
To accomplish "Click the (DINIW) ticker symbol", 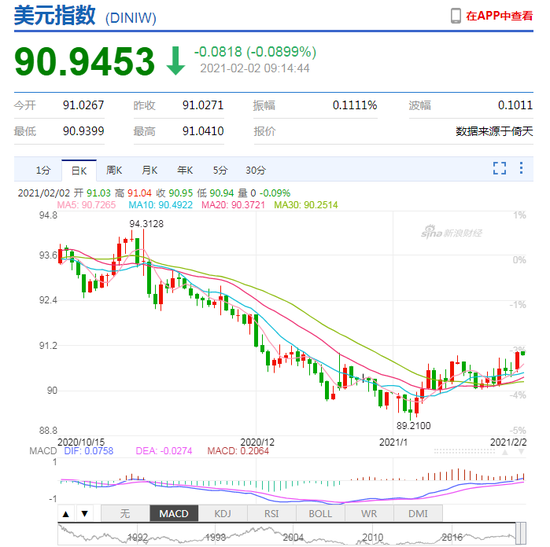I will click(x=131, y=18).
